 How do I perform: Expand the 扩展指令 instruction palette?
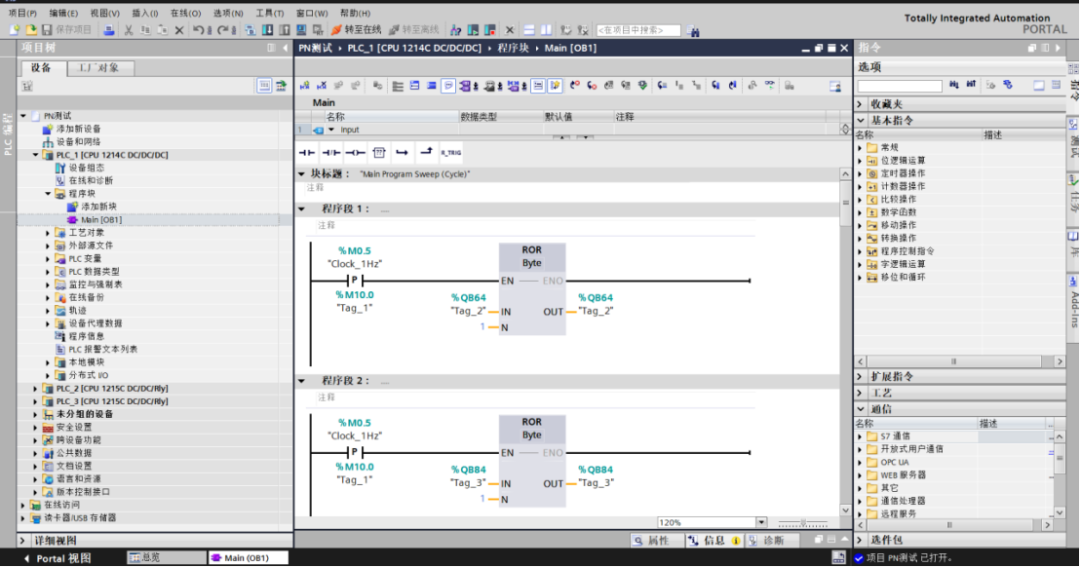[x=860, y=377]
